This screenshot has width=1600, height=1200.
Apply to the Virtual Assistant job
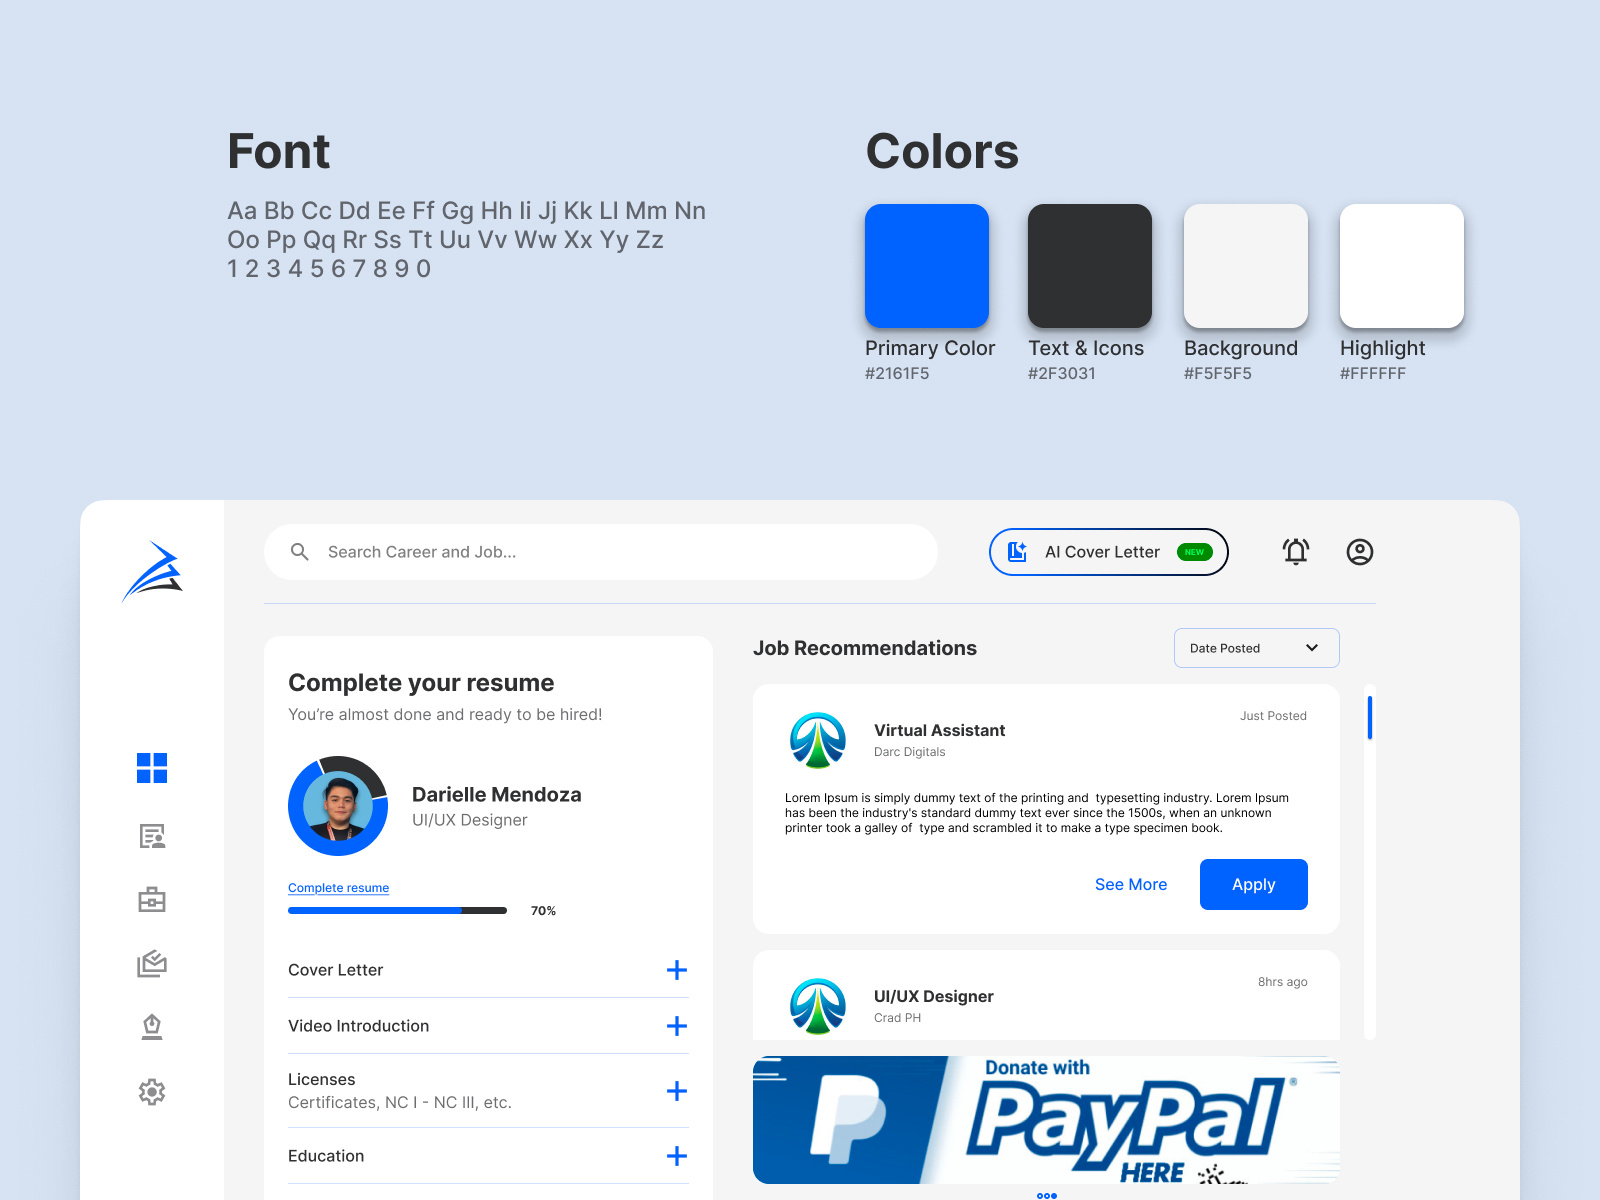pos(1253,884)
